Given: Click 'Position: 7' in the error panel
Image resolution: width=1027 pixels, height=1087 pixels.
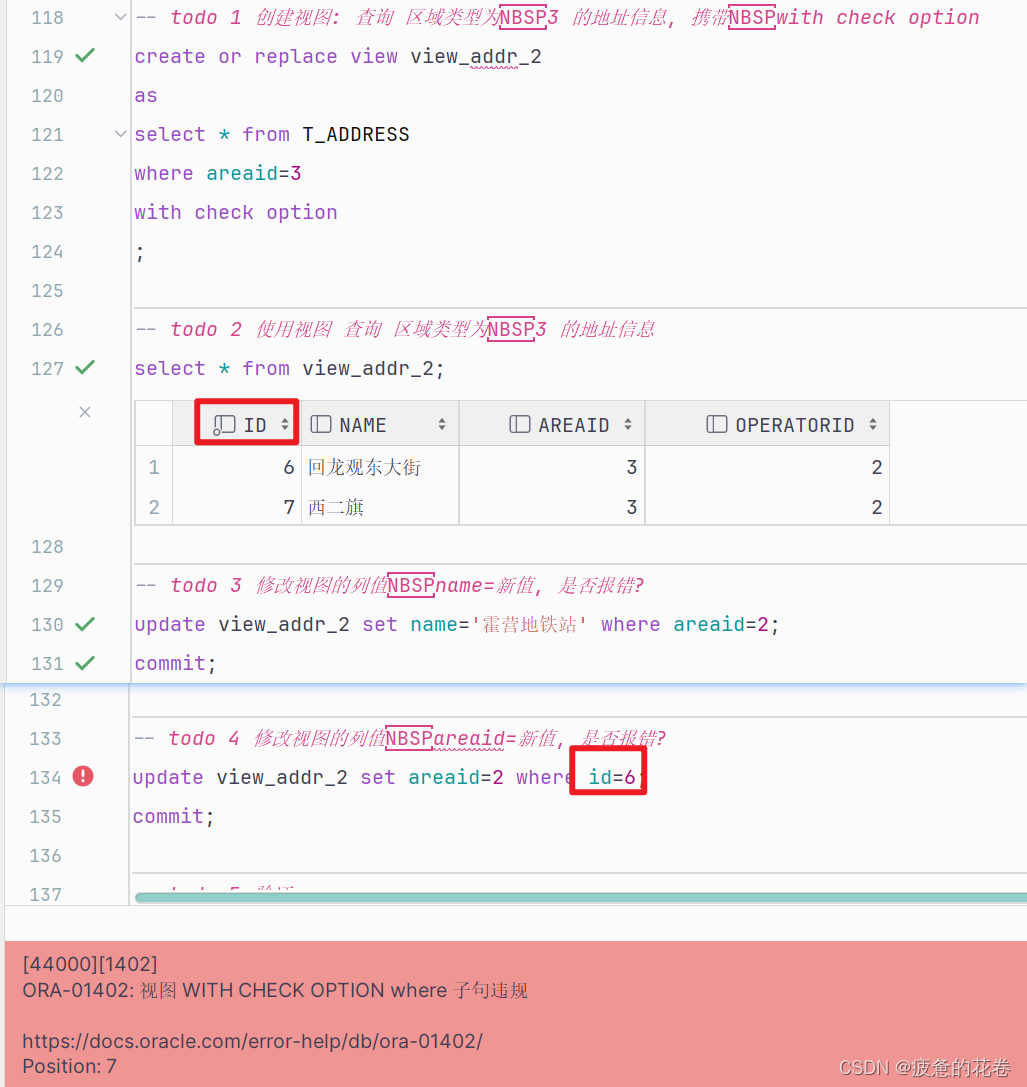Looking at the screenshot, I should click(69, 1066).
